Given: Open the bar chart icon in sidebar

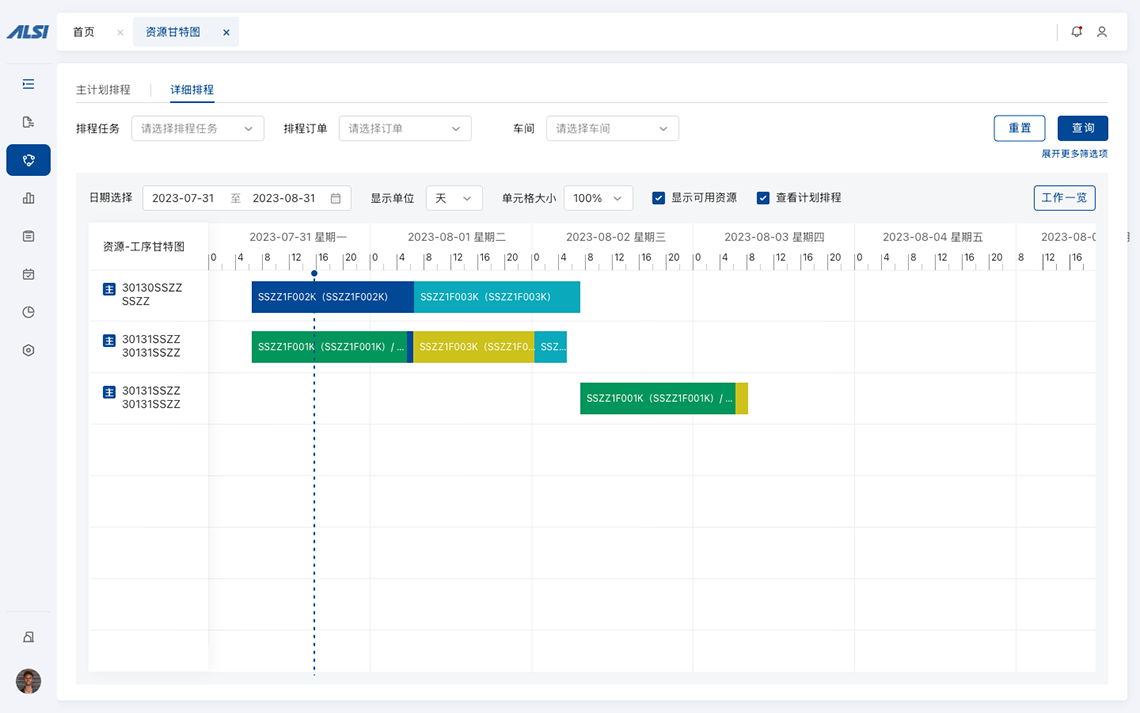Looking at the screenshot, I should pyautogui.click(x=28, y=198).
